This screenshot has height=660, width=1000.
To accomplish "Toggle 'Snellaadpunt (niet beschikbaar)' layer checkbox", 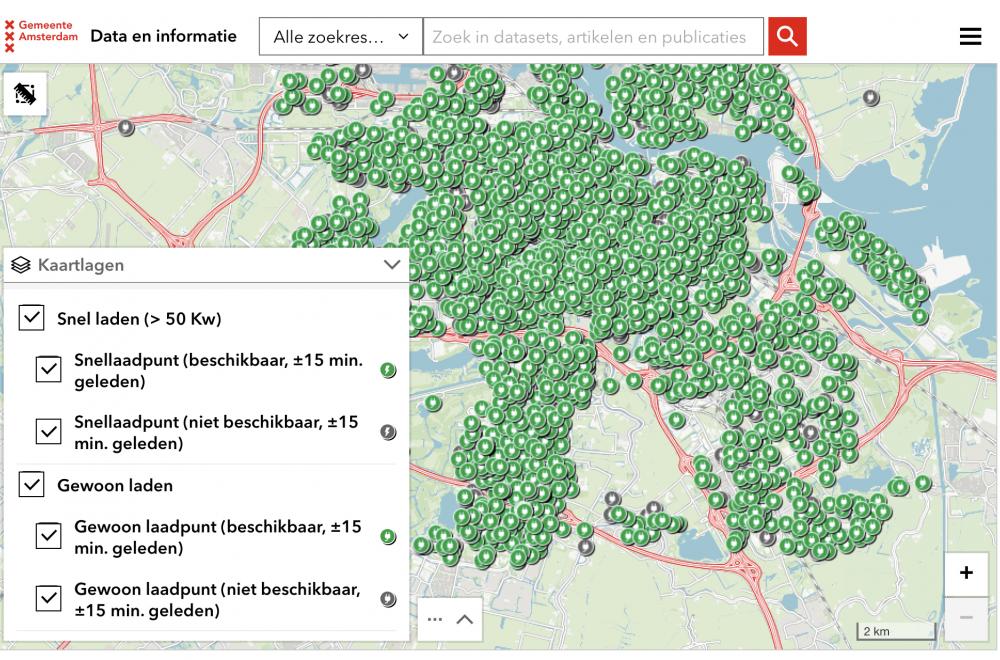I will coord(48,432).
